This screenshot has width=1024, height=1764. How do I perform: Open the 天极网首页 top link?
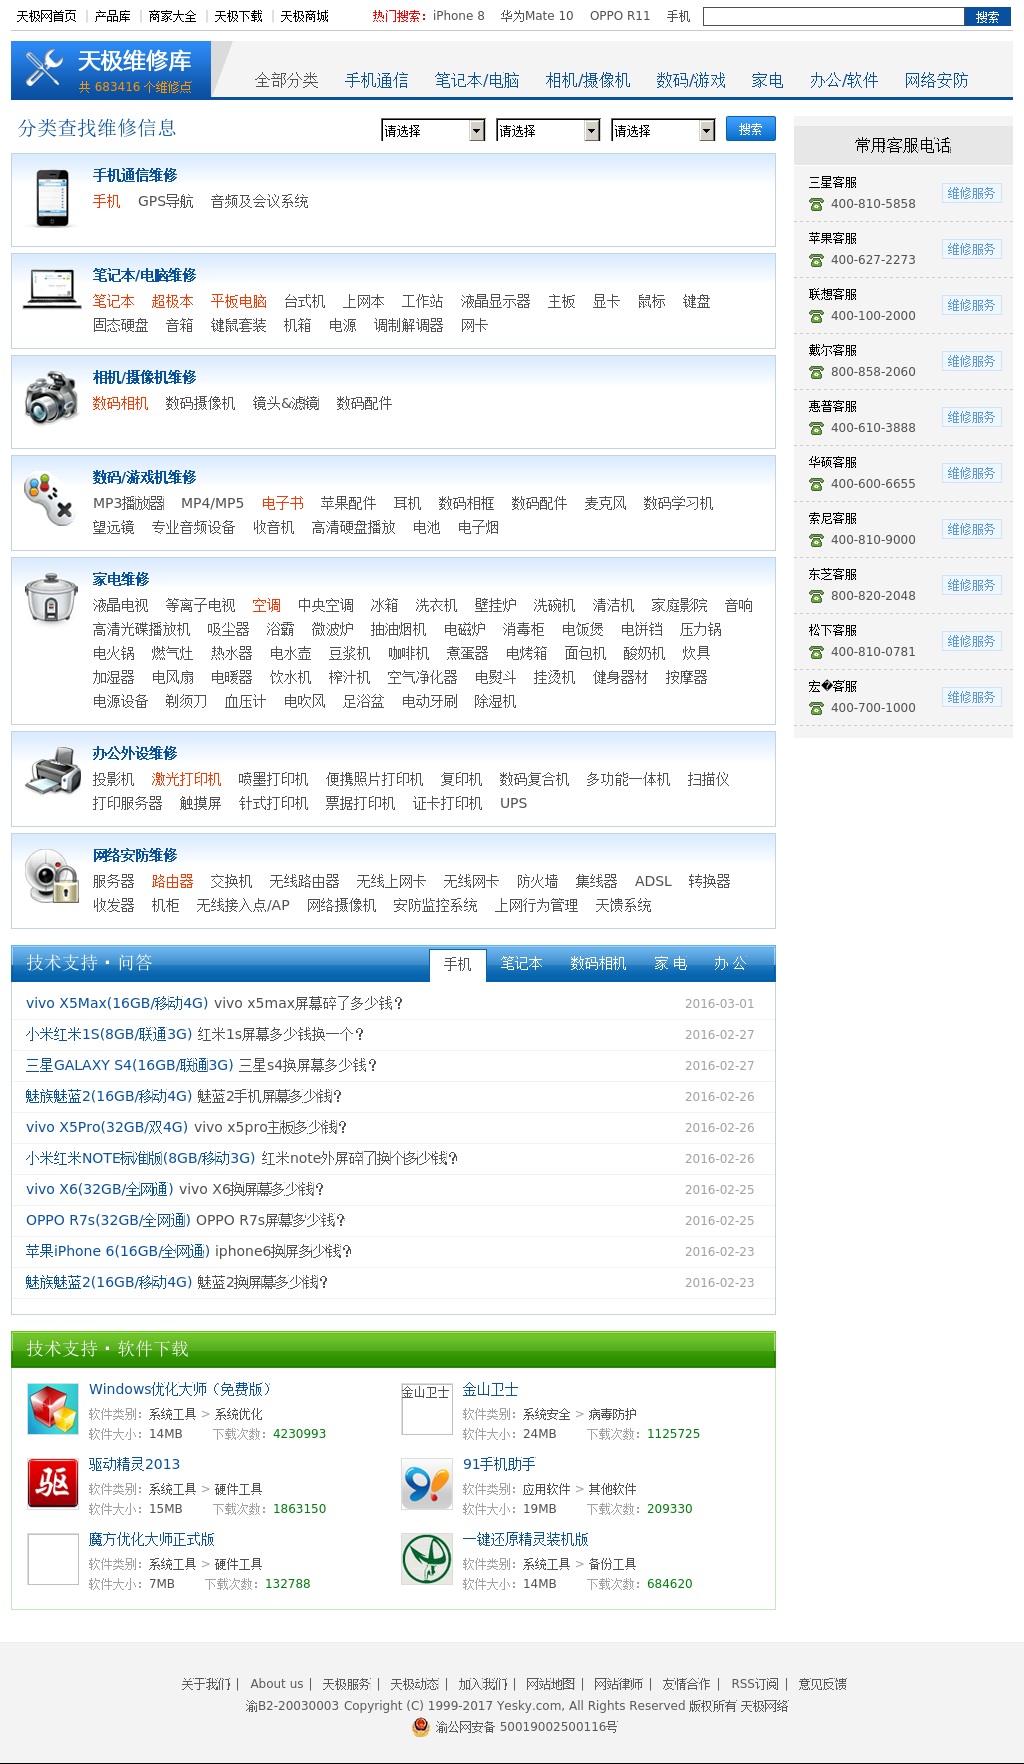coord(46,16)
